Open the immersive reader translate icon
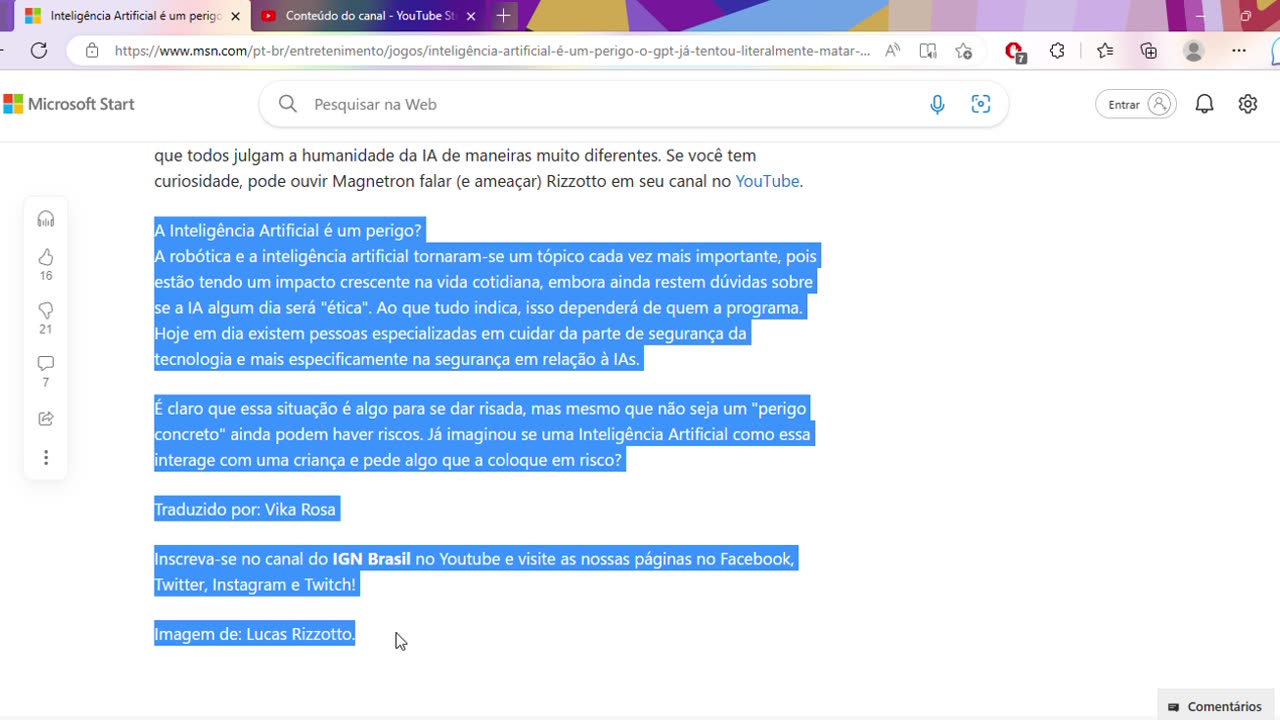This screenshot has height=720, width=1280. click(x=928, y=51)
